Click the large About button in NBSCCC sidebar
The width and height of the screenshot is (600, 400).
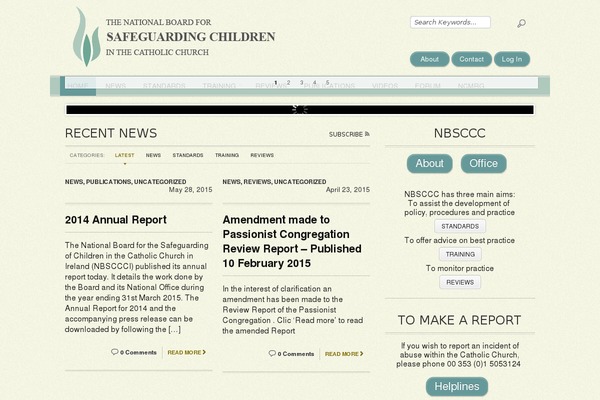429,163
